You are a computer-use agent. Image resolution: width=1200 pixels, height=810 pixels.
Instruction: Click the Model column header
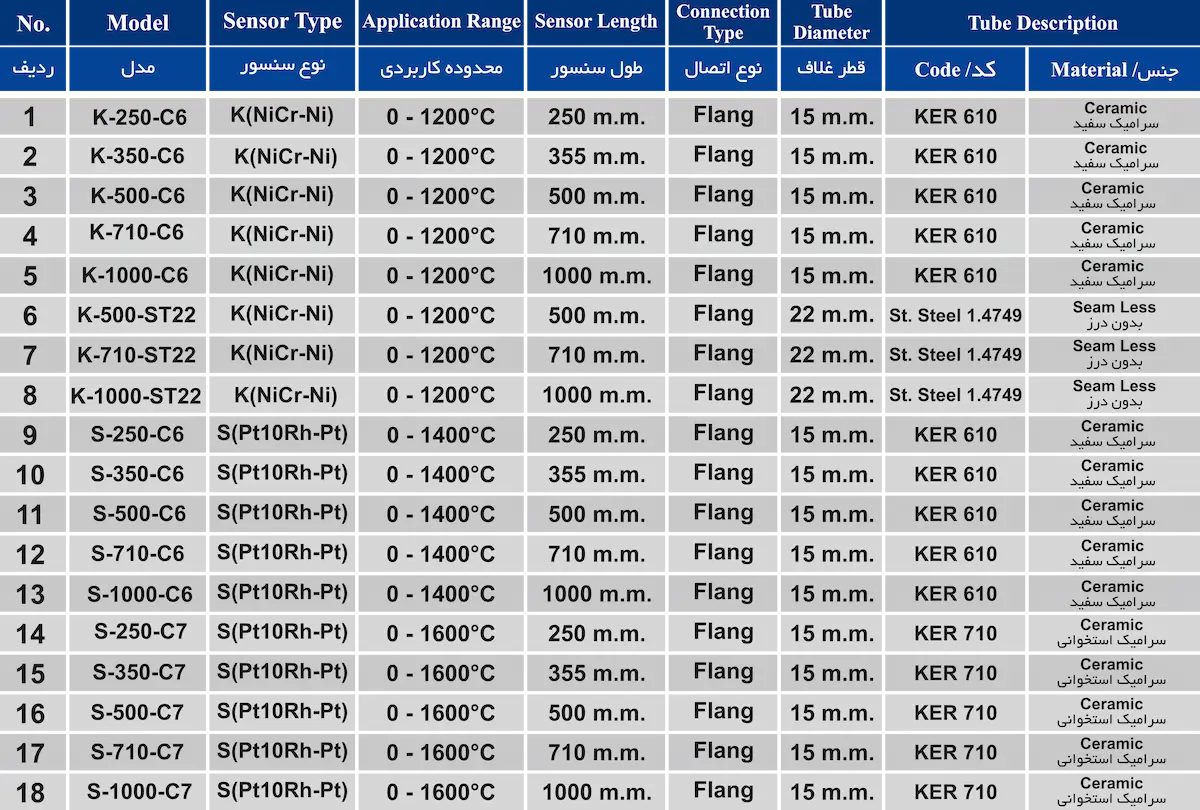point(138,23)
